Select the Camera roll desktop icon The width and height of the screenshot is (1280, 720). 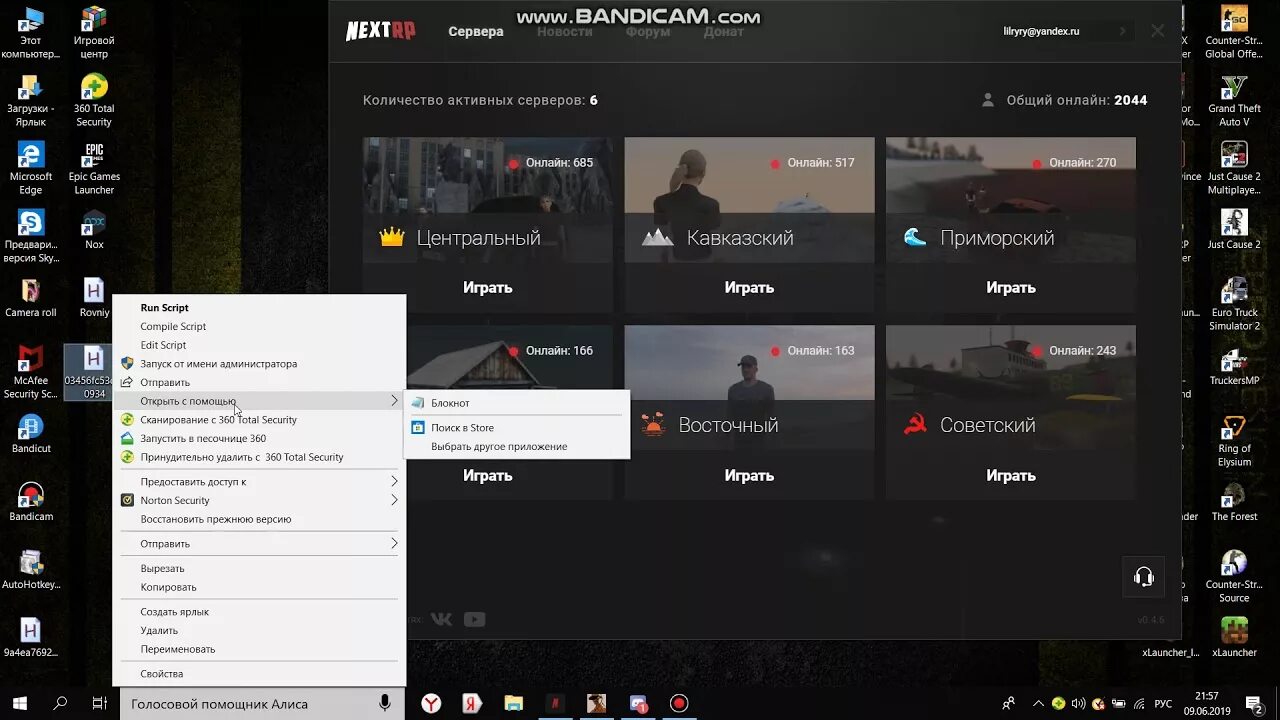pos(31,298)
